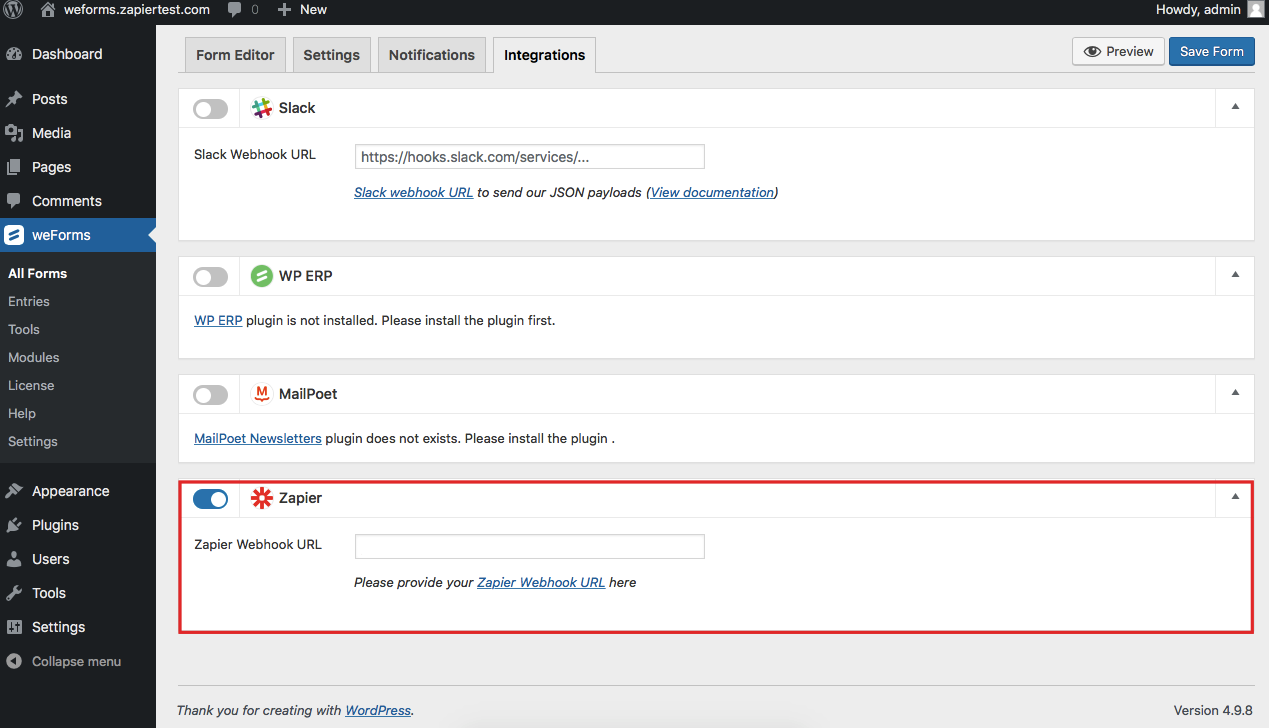Collapse the WP ERP panel arrow
Screen dimensions: 1269x728
tap(1235, 275)
